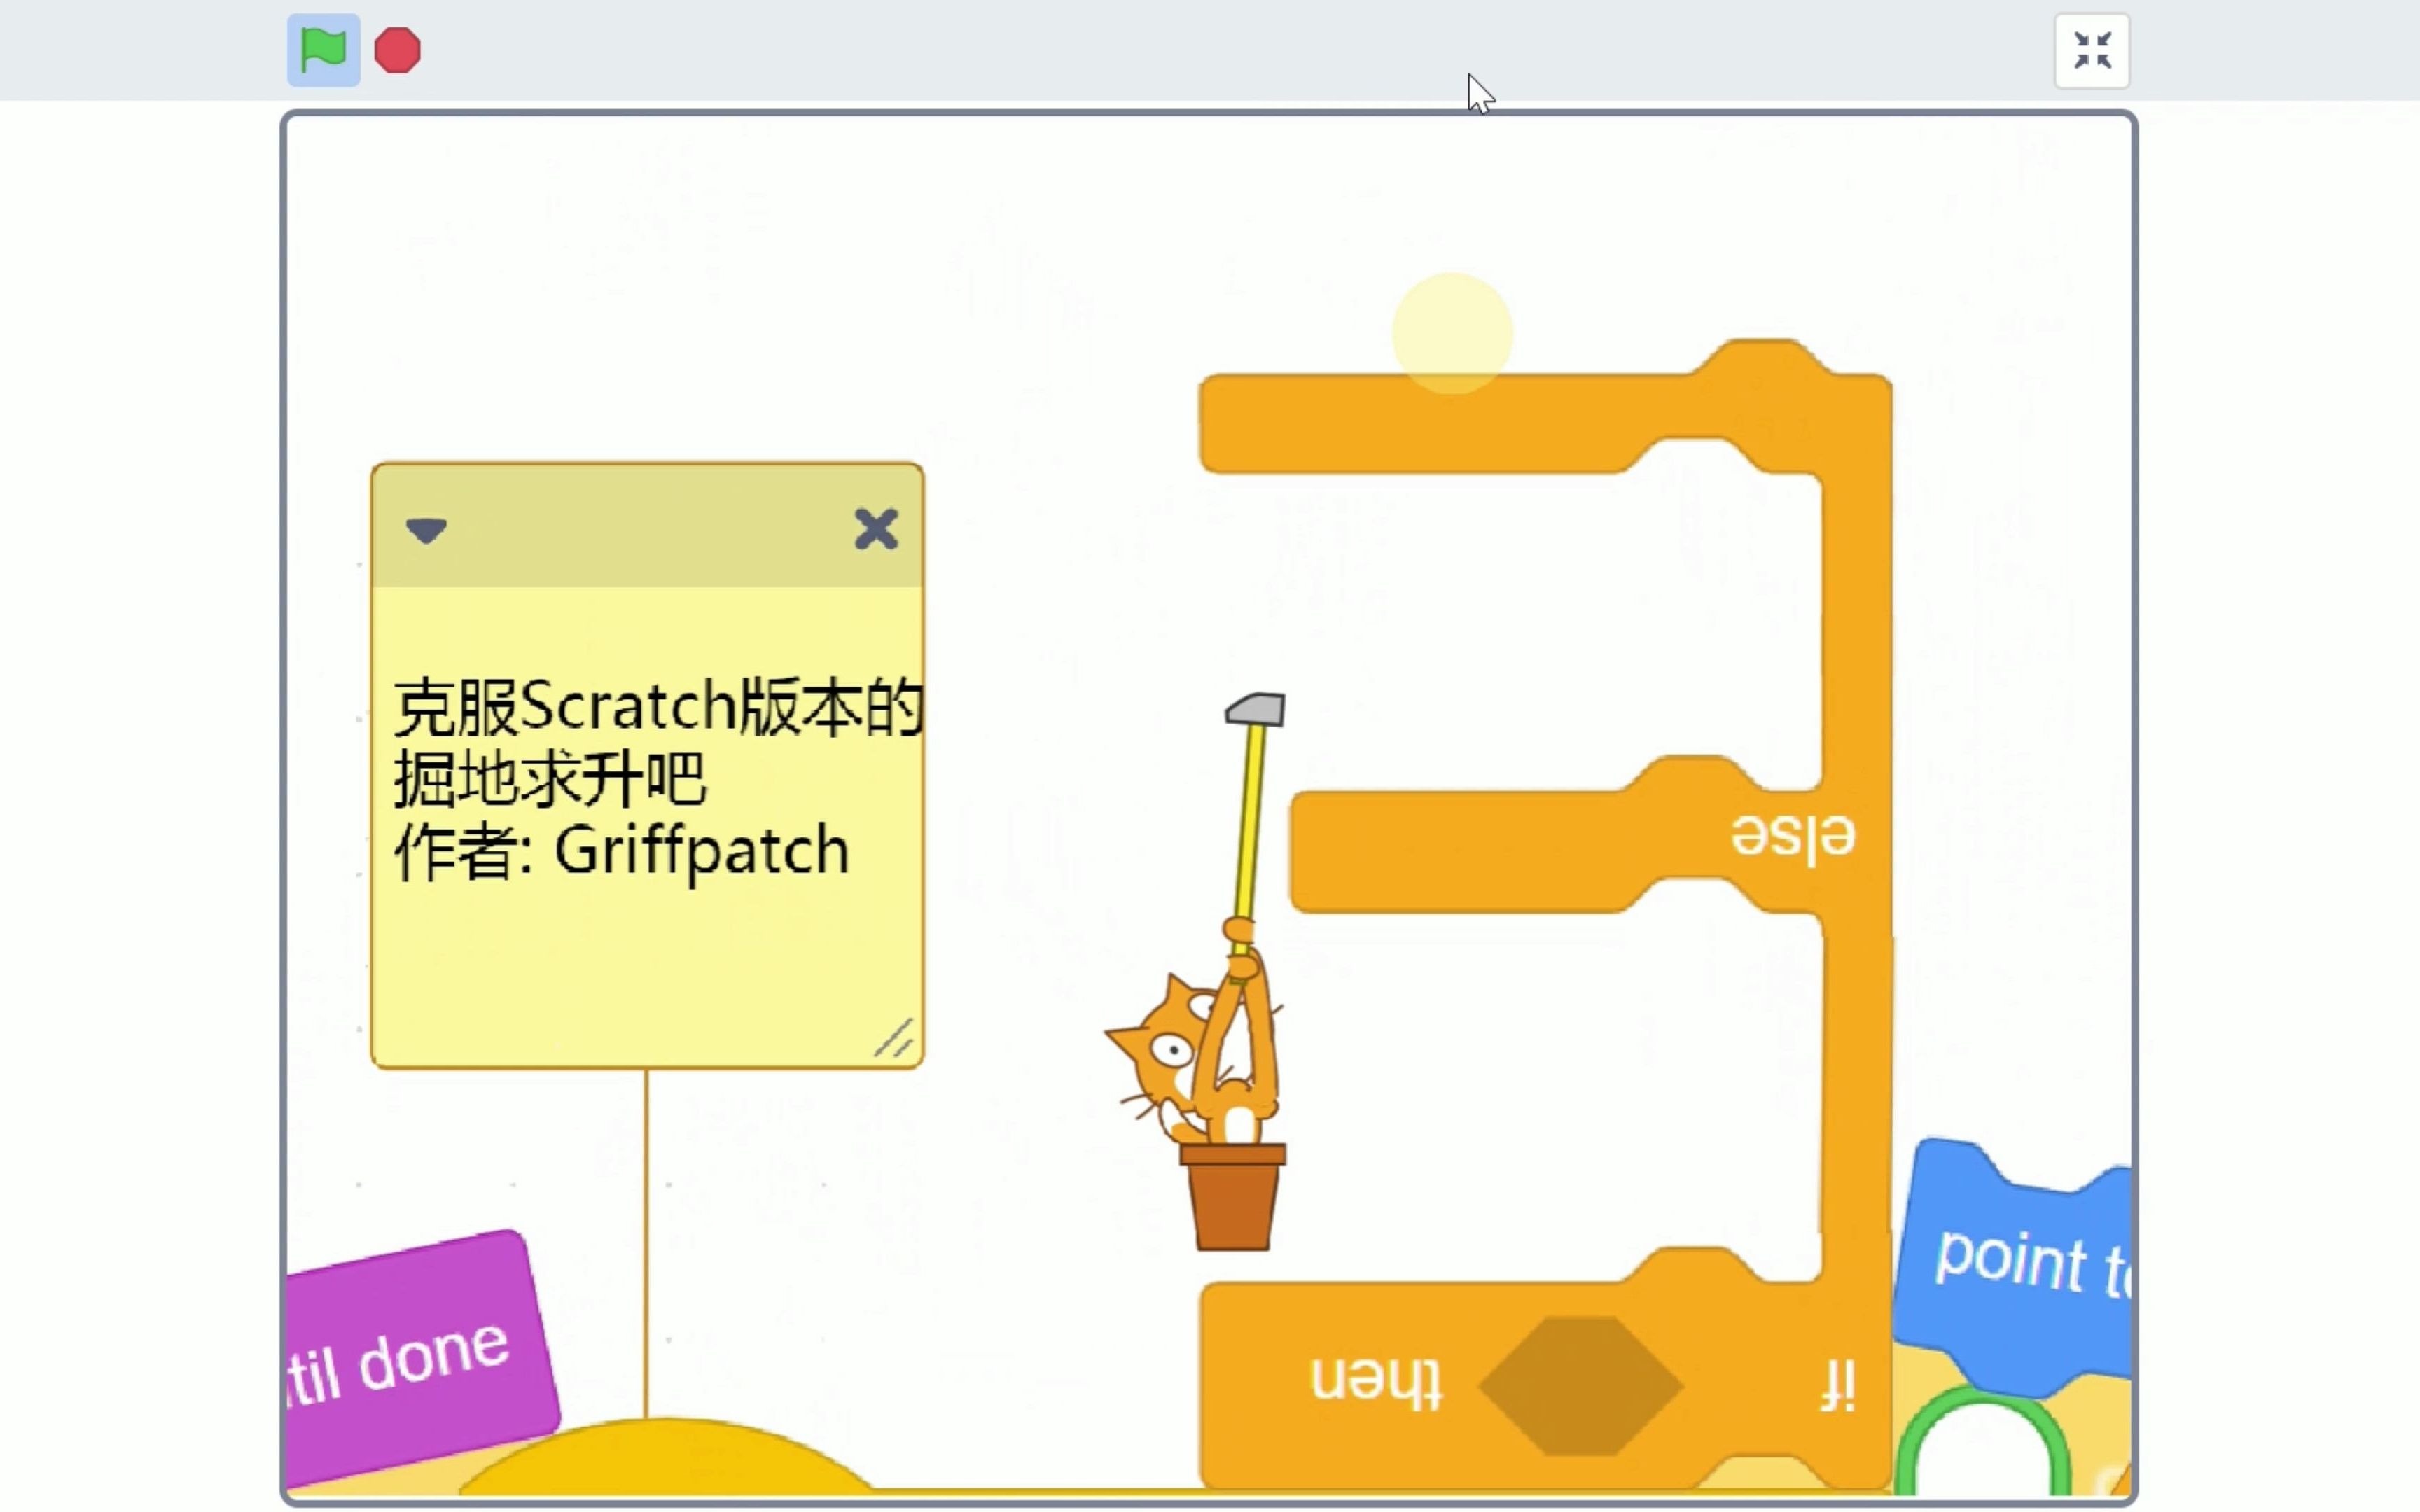The width and height of the screenshot is (2420, 1512).
Task: Stop the project with the red stop button
Action: click(397, 50)
